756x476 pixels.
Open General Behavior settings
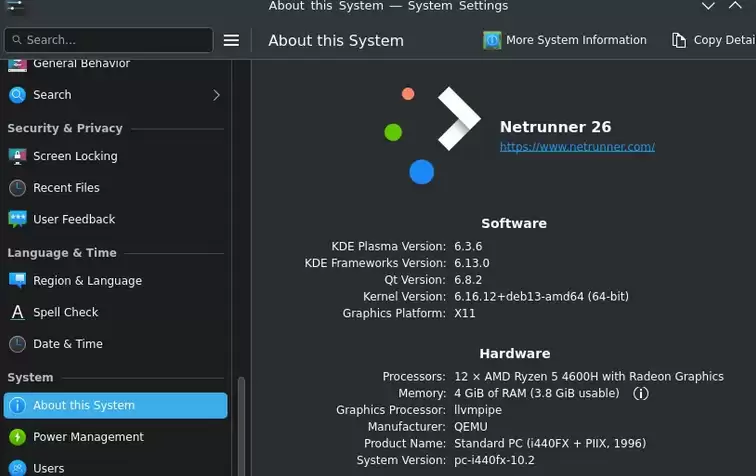pyautogui.click(x=115, y=65)
